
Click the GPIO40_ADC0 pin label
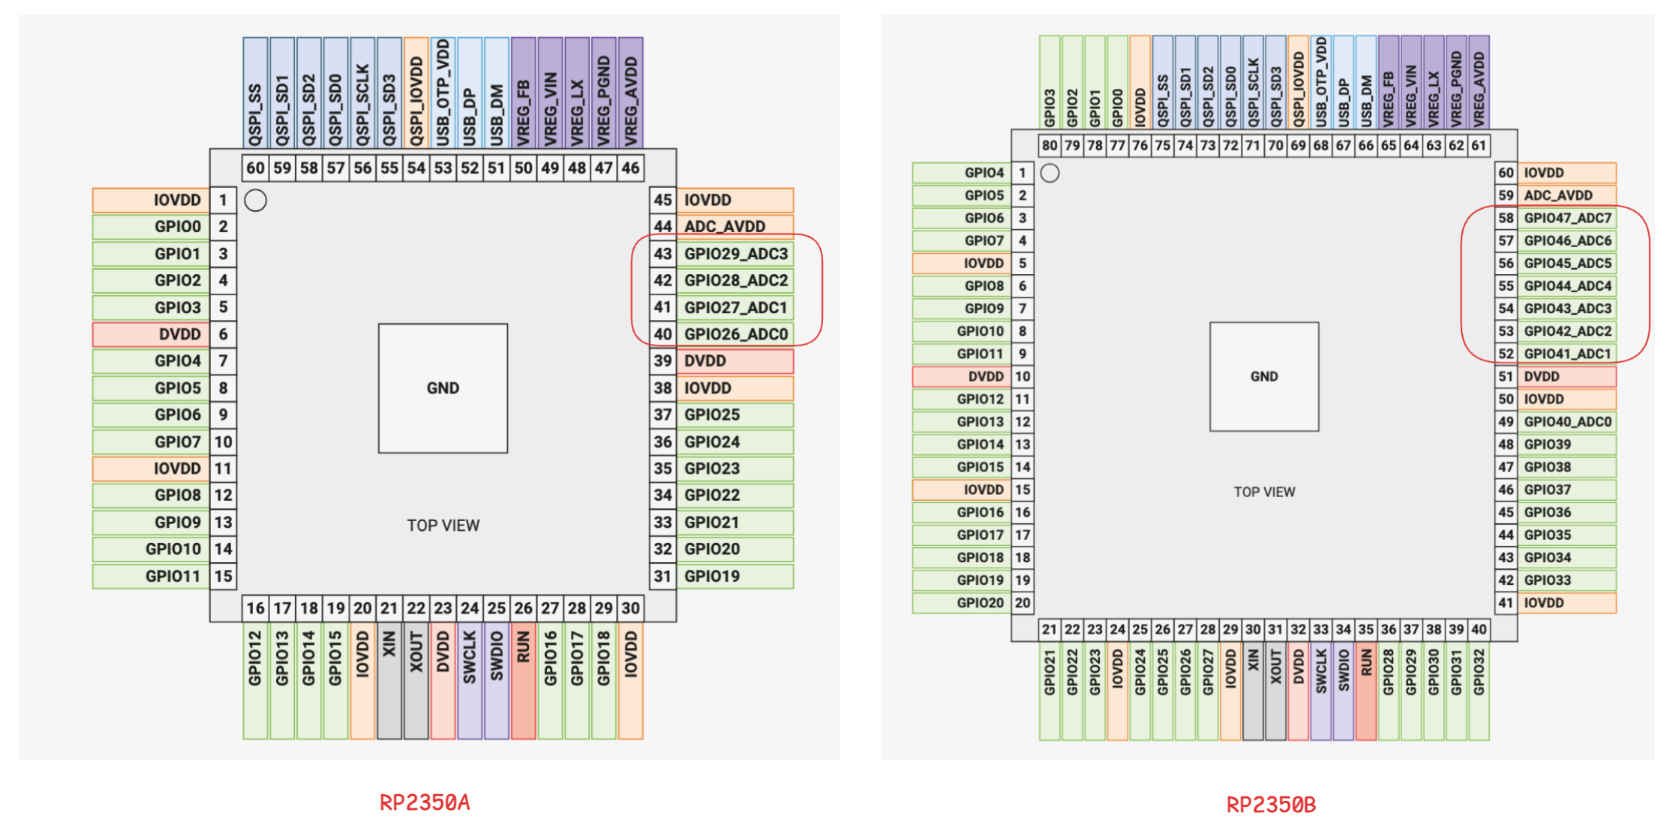click(x=1567, y=422)
